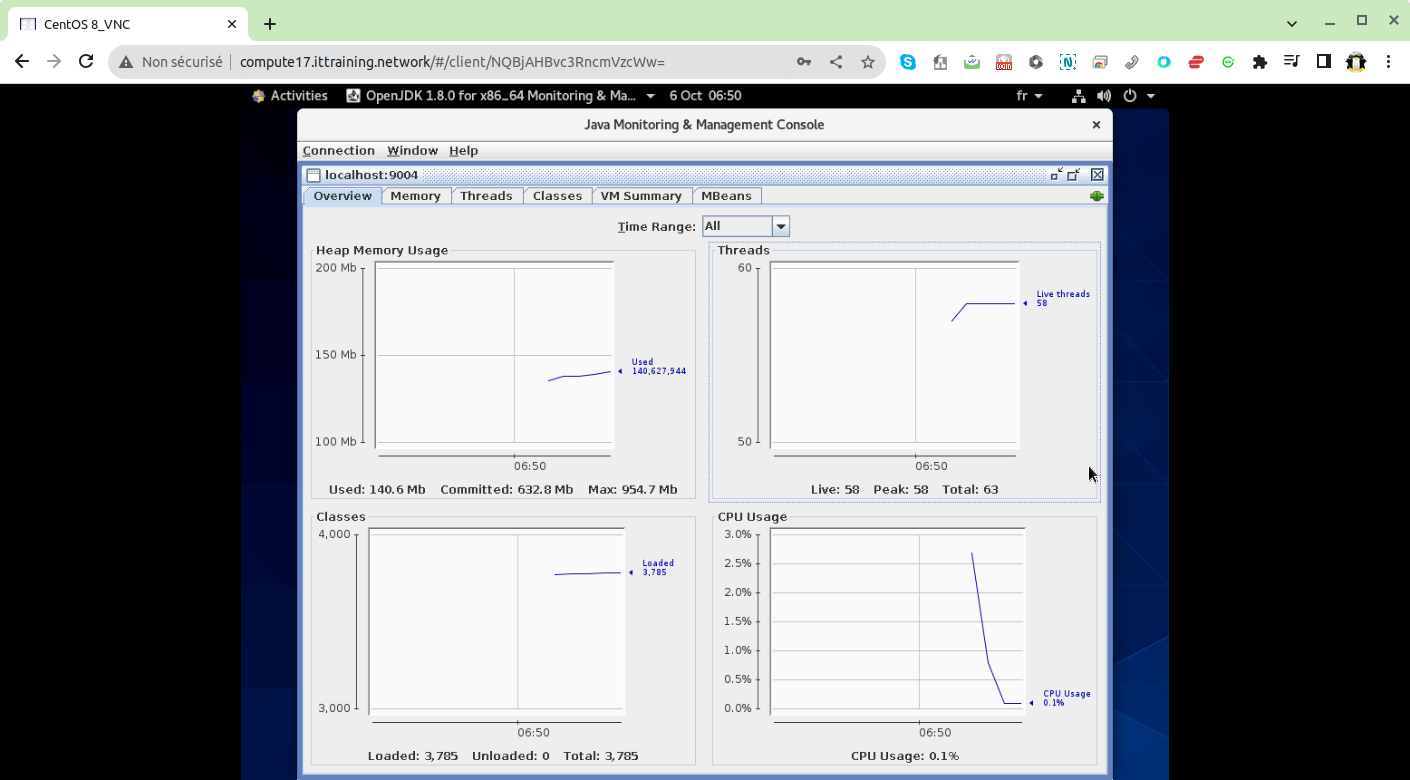The width and height of the screenshot is (1410, 780).
Task: Open the browser profile avatar
Action: tap(1356, 62)
